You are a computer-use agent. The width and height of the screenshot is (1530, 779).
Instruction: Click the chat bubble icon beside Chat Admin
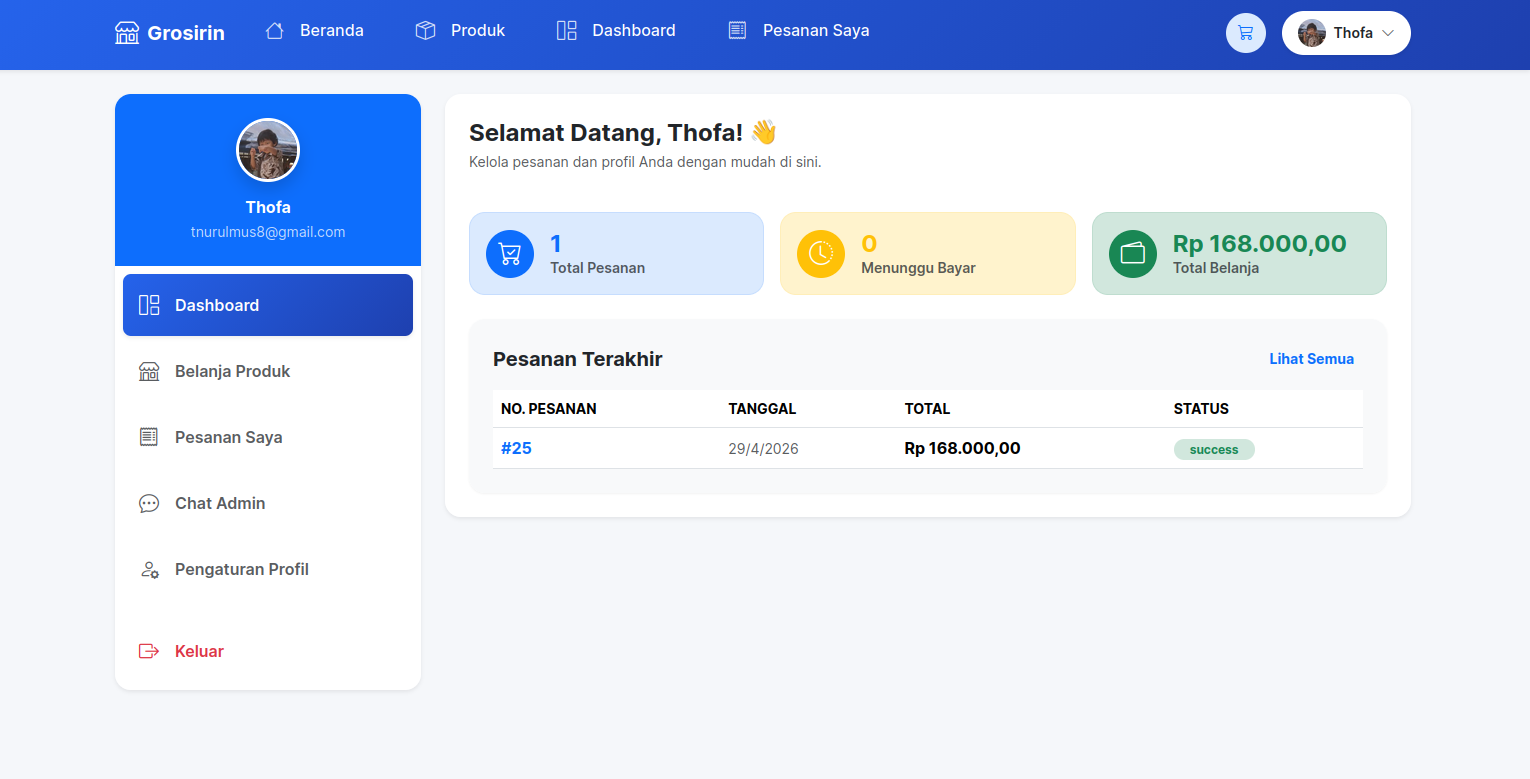[149, 503]
